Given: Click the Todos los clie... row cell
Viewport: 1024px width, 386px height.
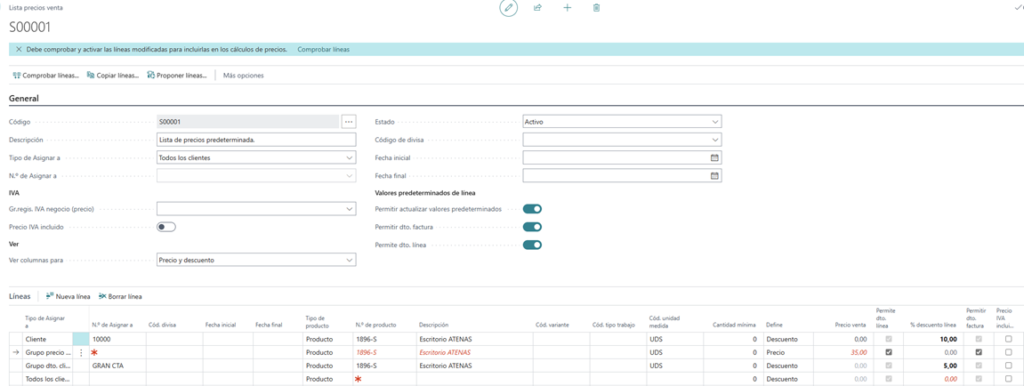Looking at the screenshot, I should [47, 379].
